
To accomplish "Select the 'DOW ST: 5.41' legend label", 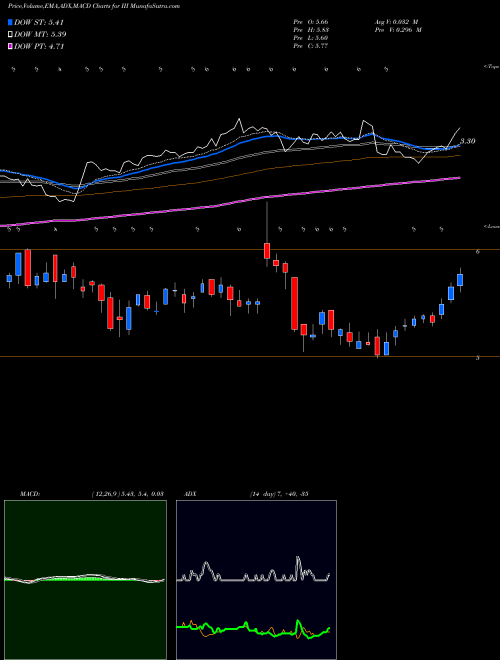I will coord(39,22).
